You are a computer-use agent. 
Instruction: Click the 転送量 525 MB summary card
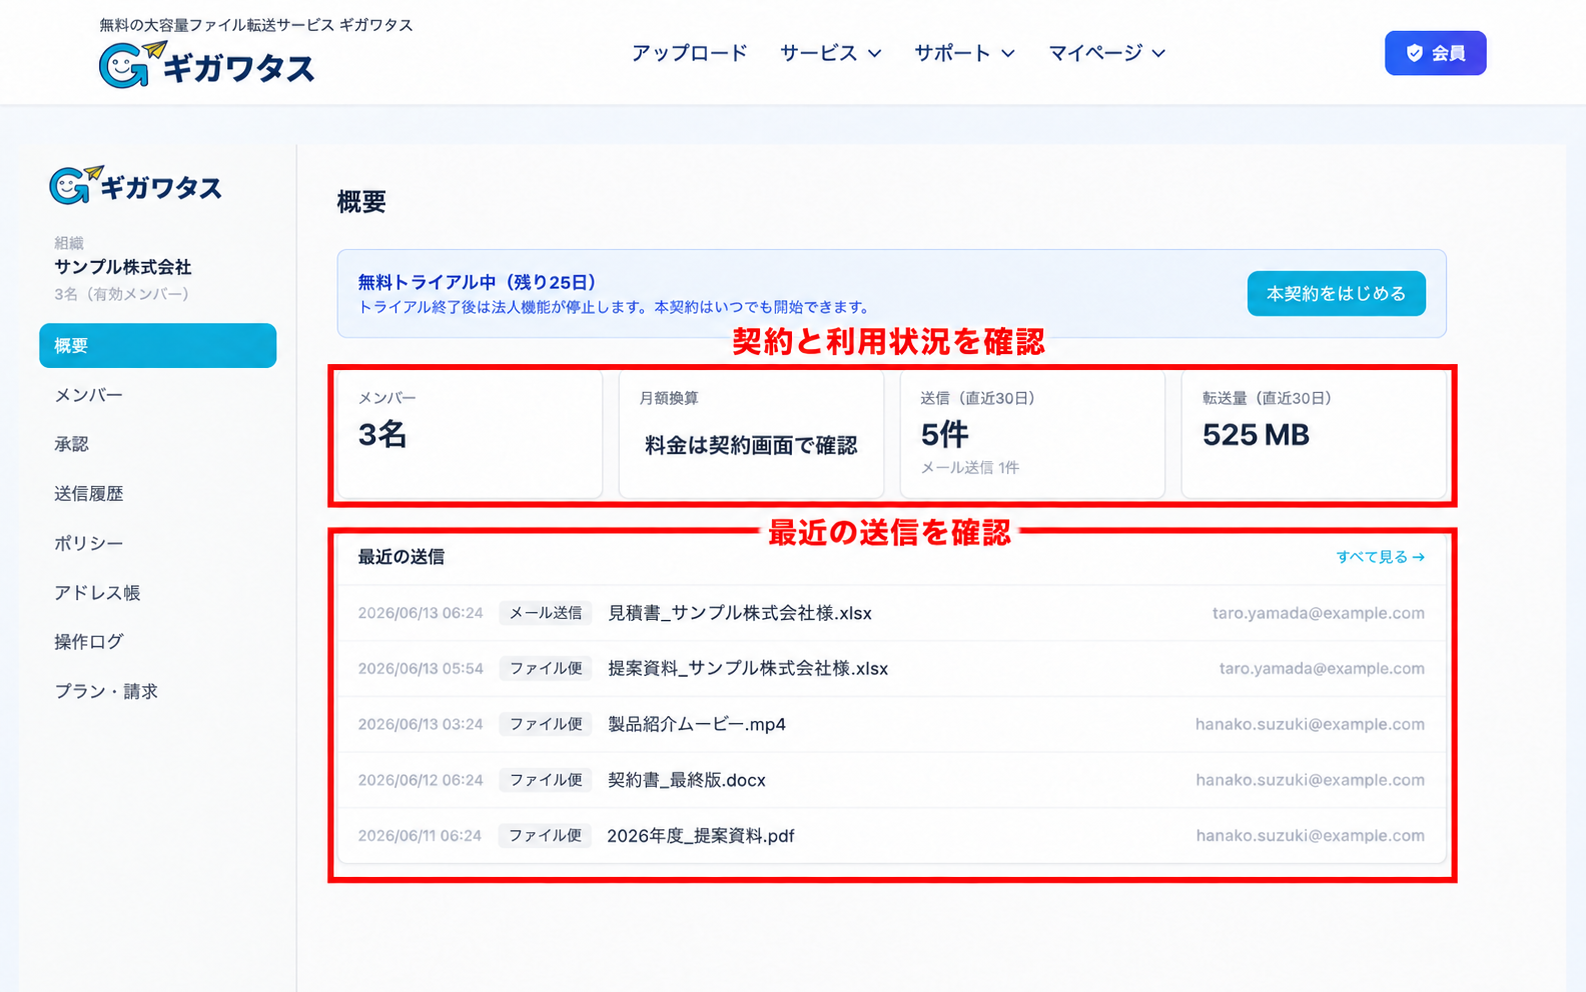pos(1314,435)
